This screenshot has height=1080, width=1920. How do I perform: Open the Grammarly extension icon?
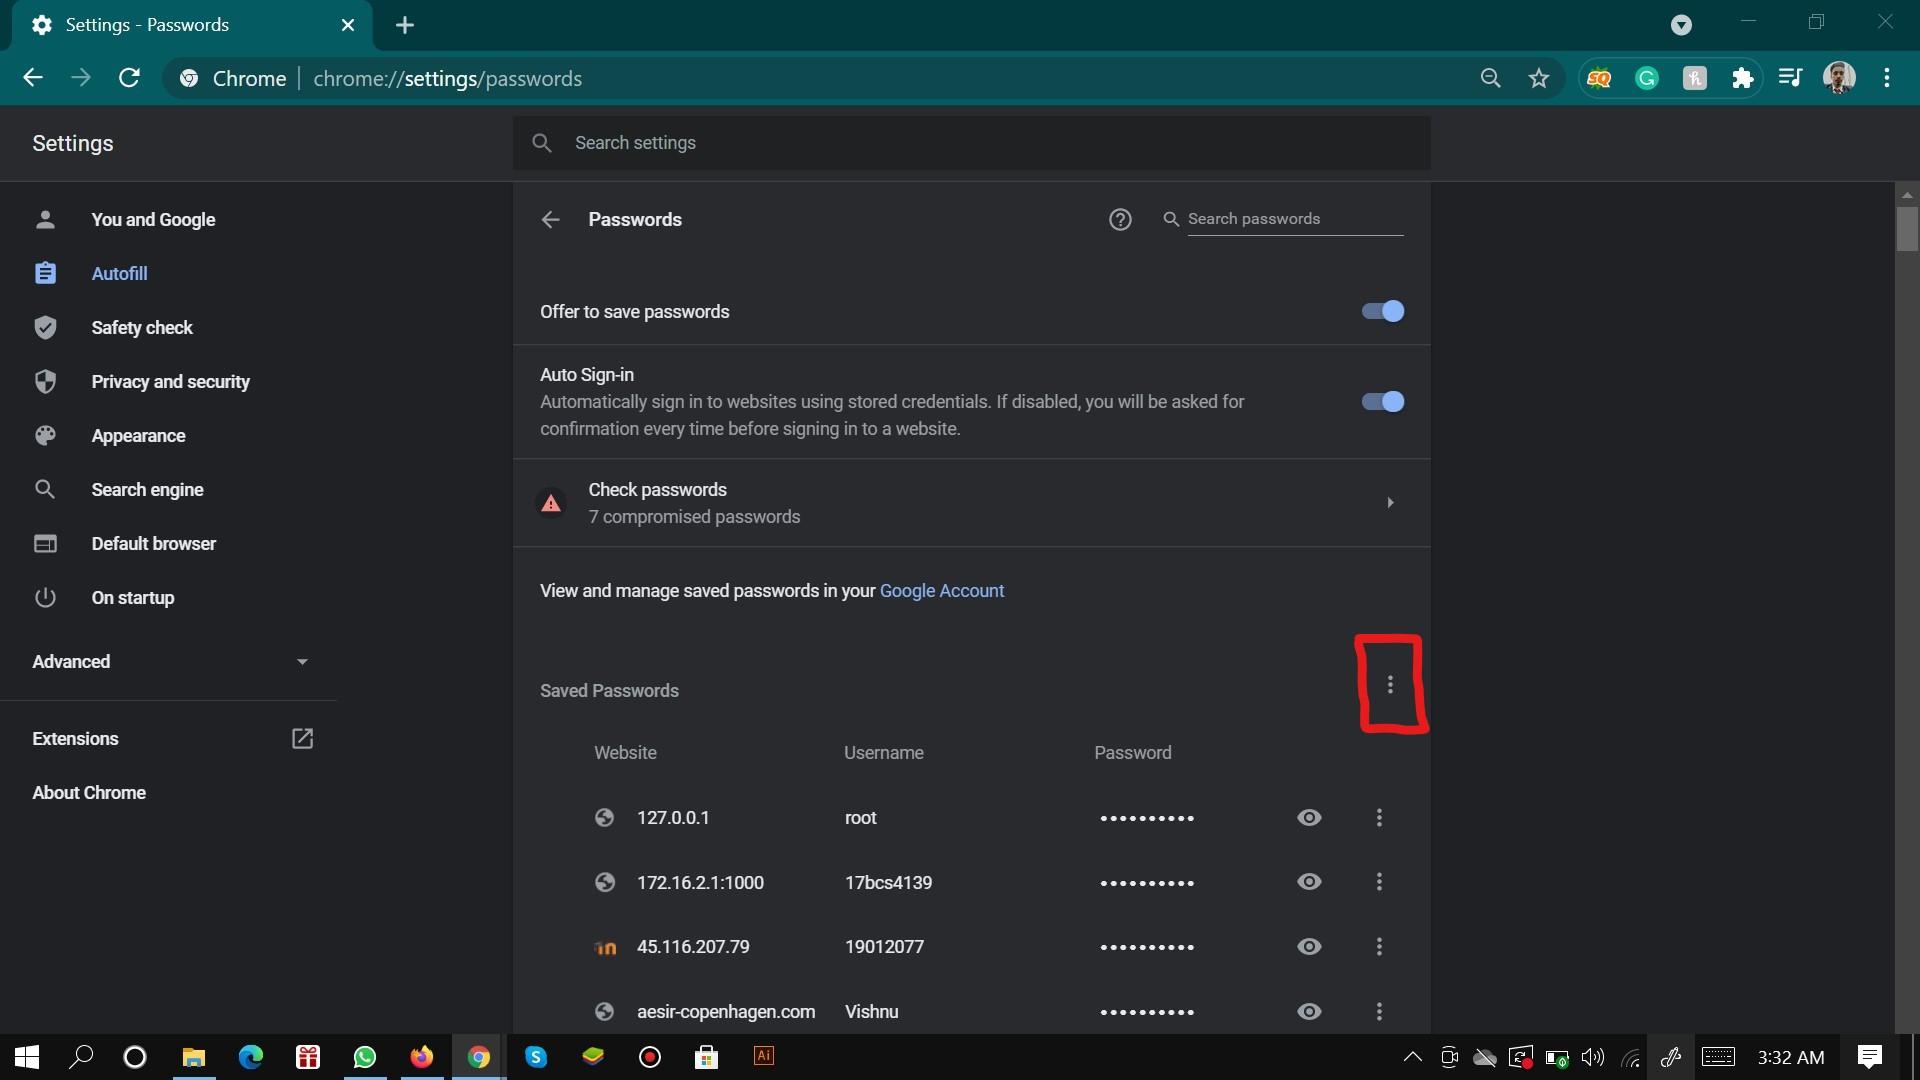pyautogui.click(x=1646, y=78)
